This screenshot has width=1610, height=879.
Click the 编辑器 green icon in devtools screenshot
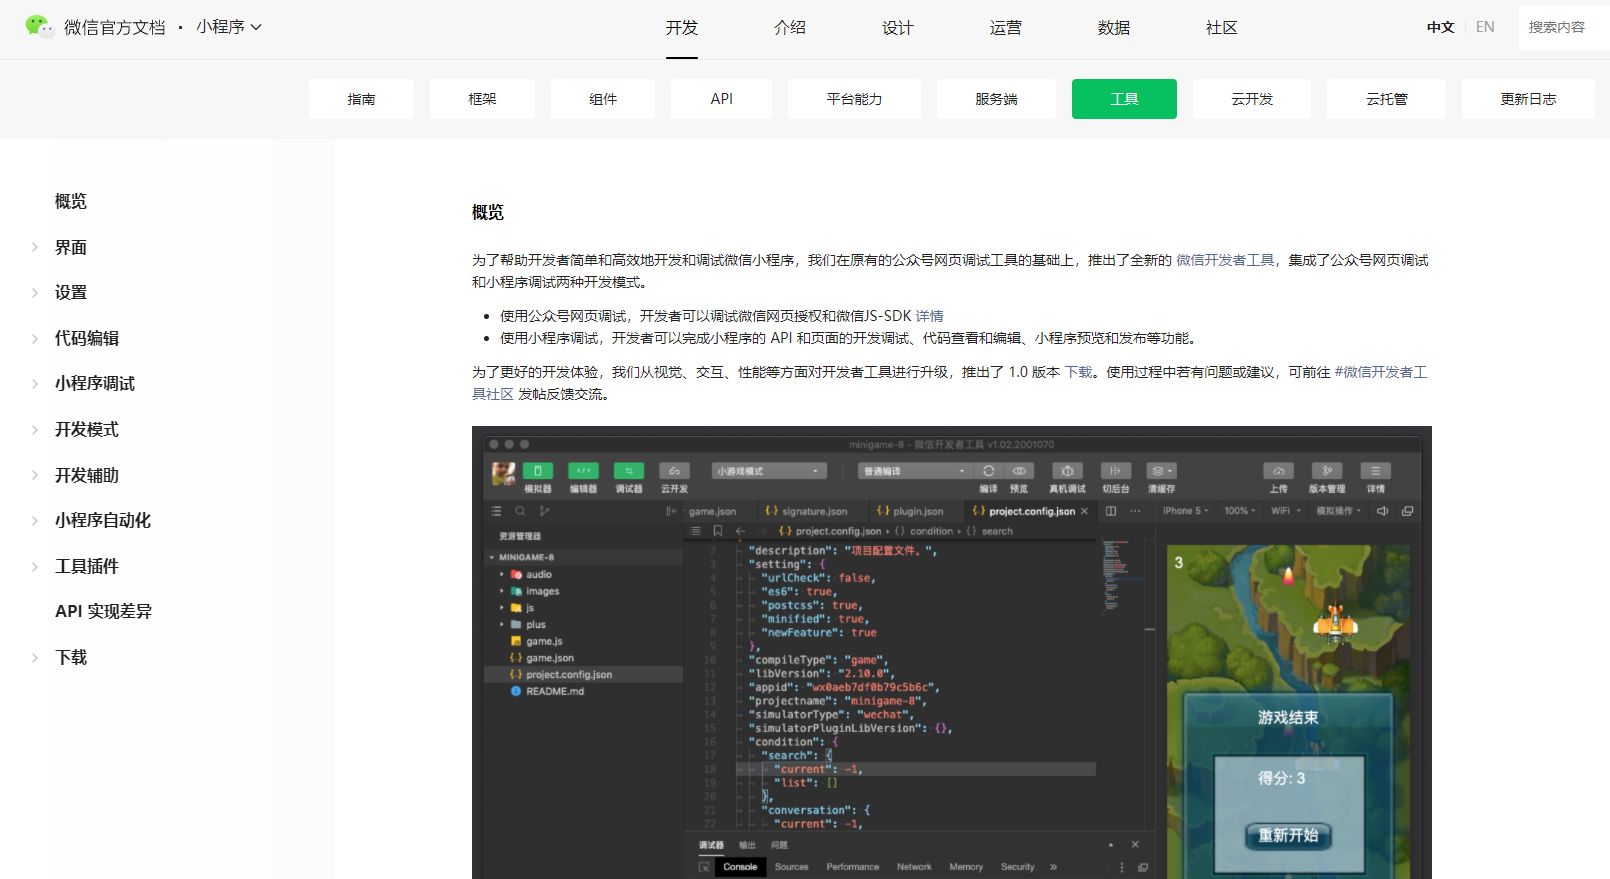[583, 471]
